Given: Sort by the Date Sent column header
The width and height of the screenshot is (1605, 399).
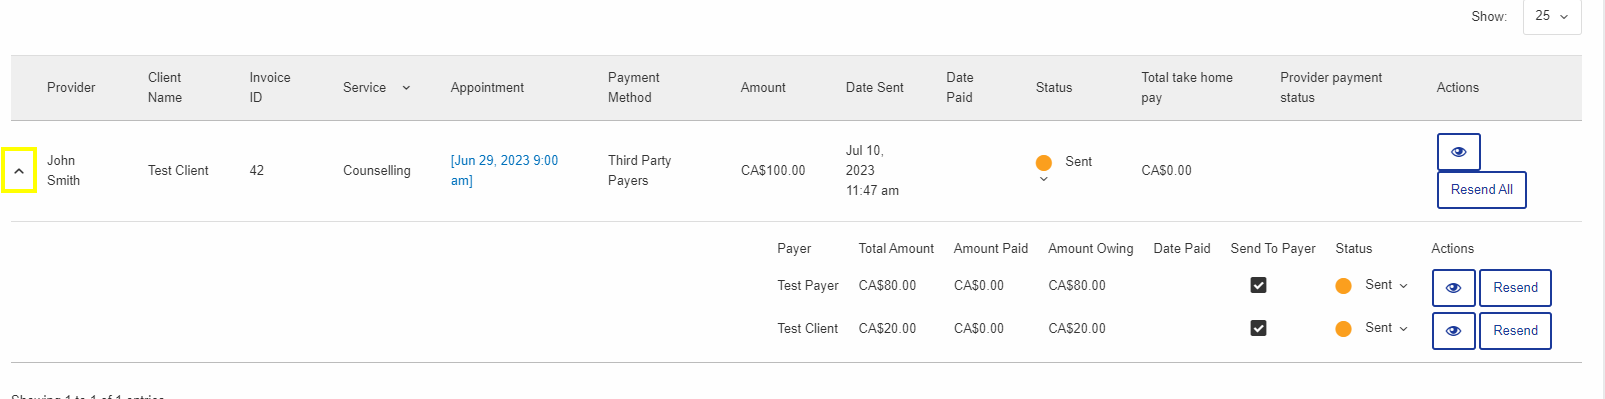Looking at the screenshot, I should (874, 88).
